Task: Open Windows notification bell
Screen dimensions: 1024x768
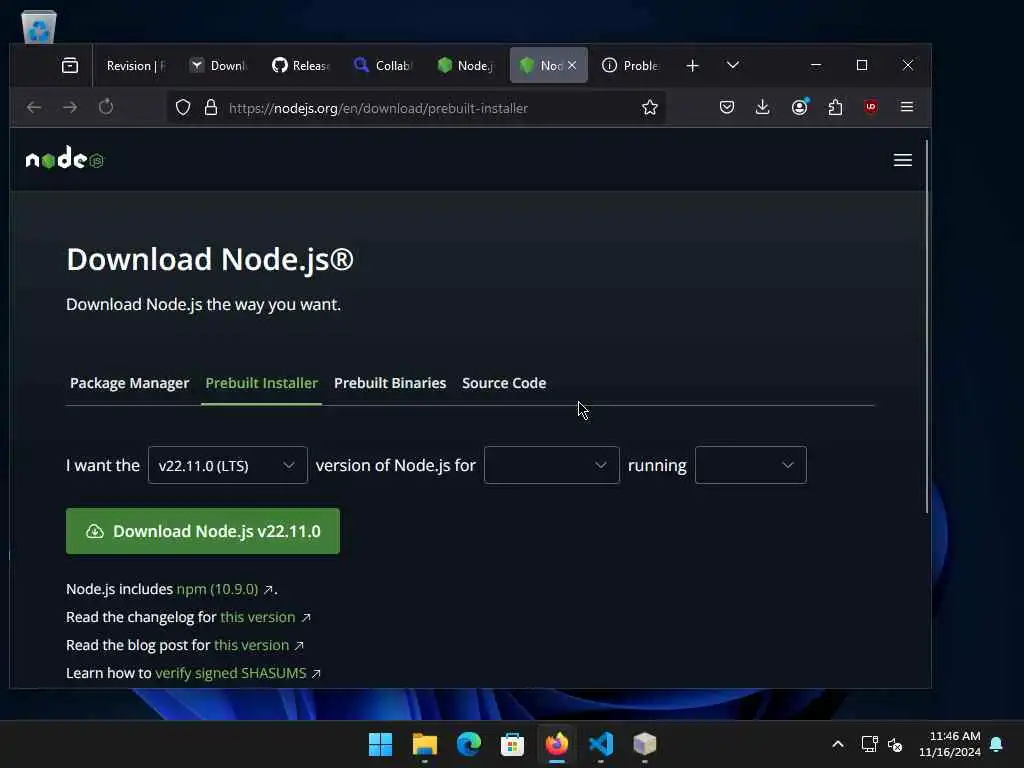Action: pyautogui.click(x=997, y=744)
